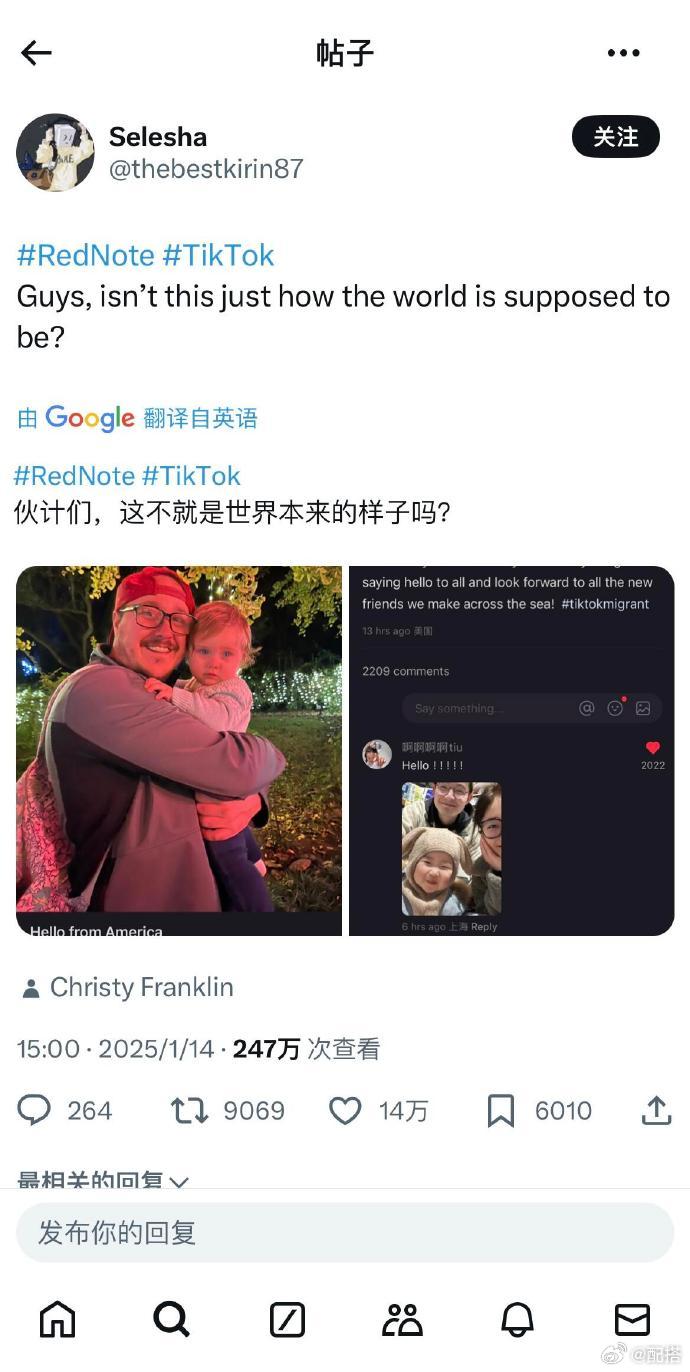Screen dimensions: 690x1372
Task: Follow Selesha with the 关注 button
Action: click(616, 137)
